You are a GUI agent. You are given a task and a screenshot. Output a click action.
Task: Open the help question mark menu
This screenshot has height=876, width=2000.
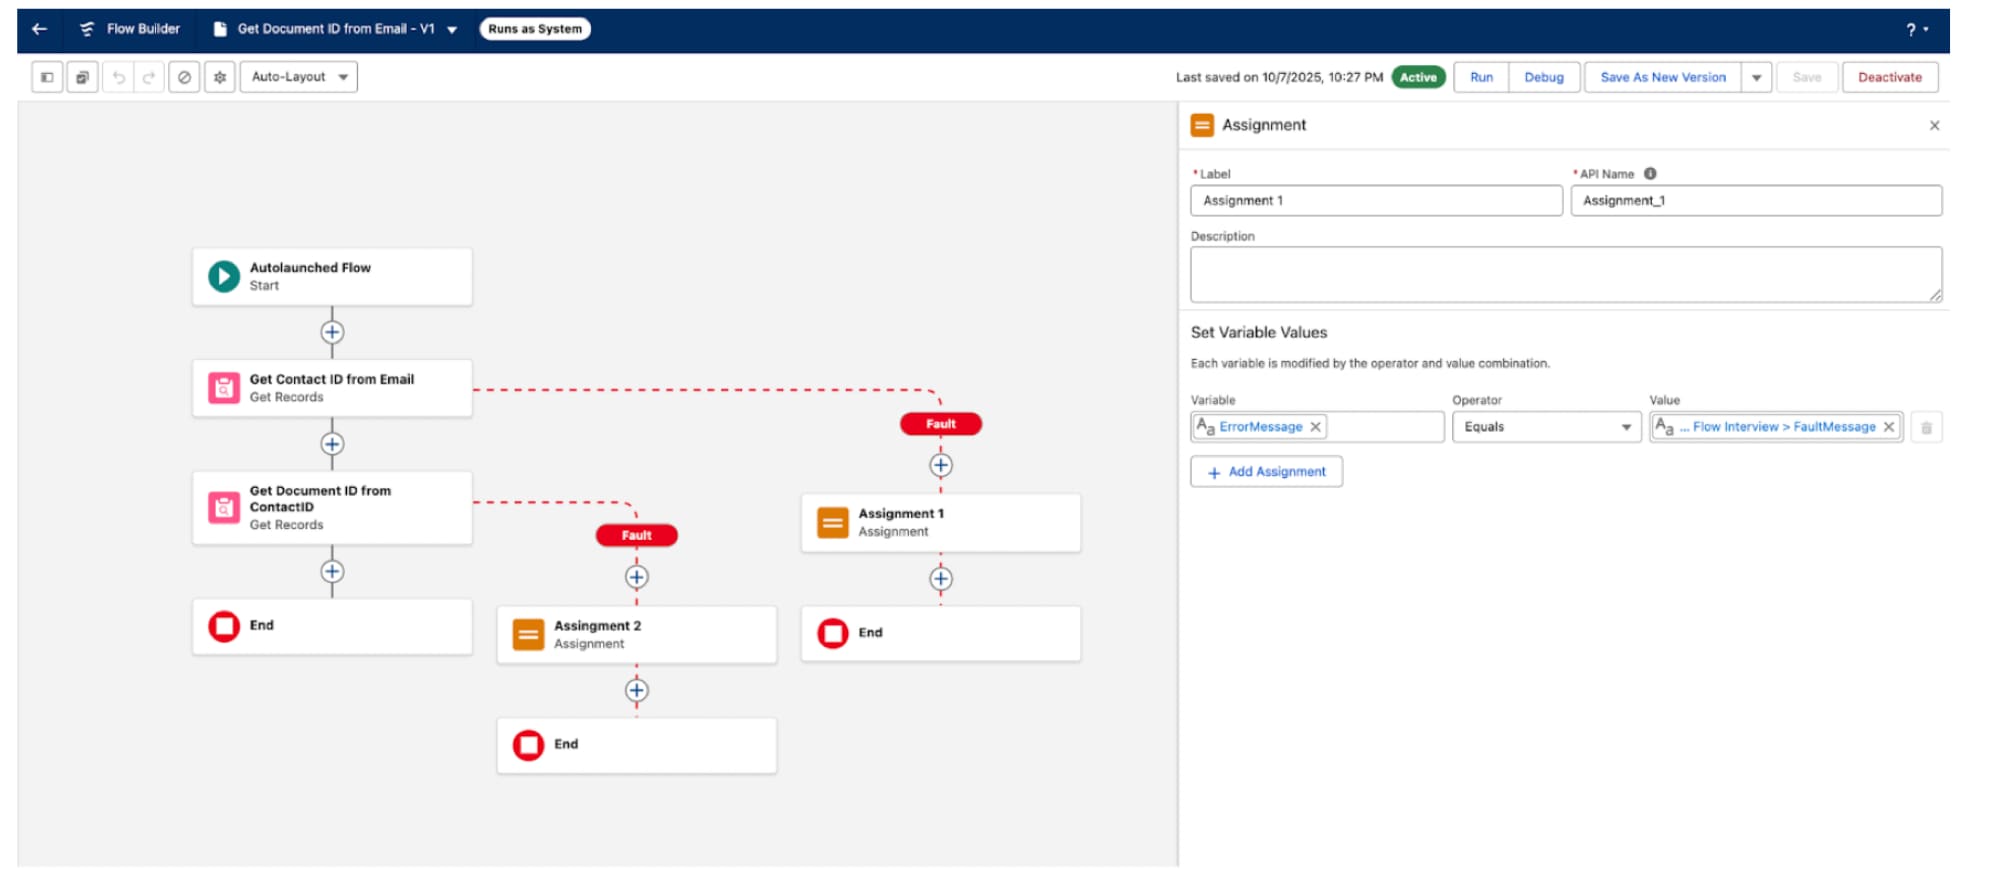coord(1915,30)
